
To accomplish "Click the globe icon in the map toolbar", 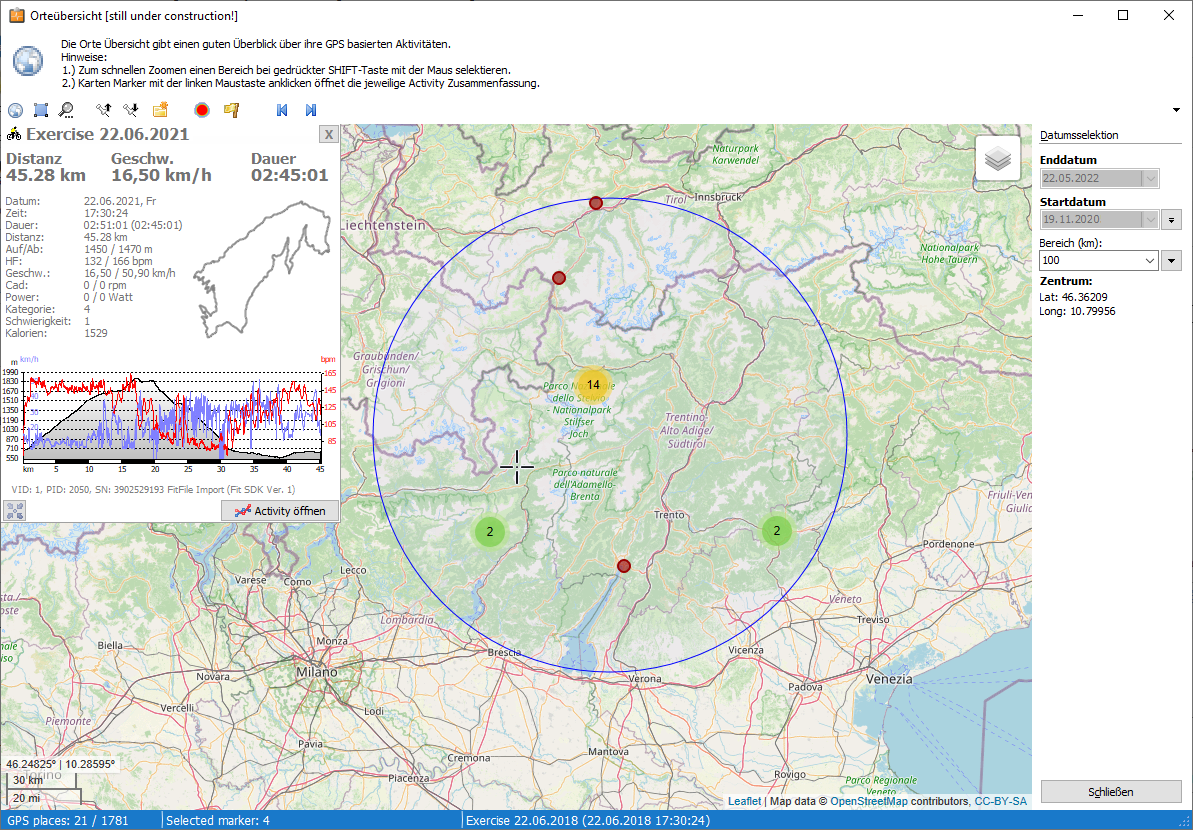I will pos(15,110).
